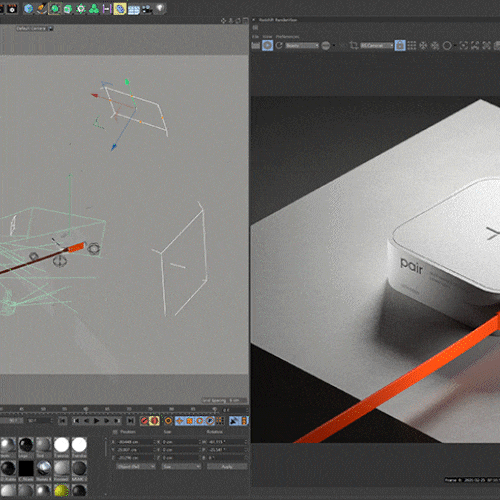
Task: Open the File menu in RenderView
Action: 255,37
